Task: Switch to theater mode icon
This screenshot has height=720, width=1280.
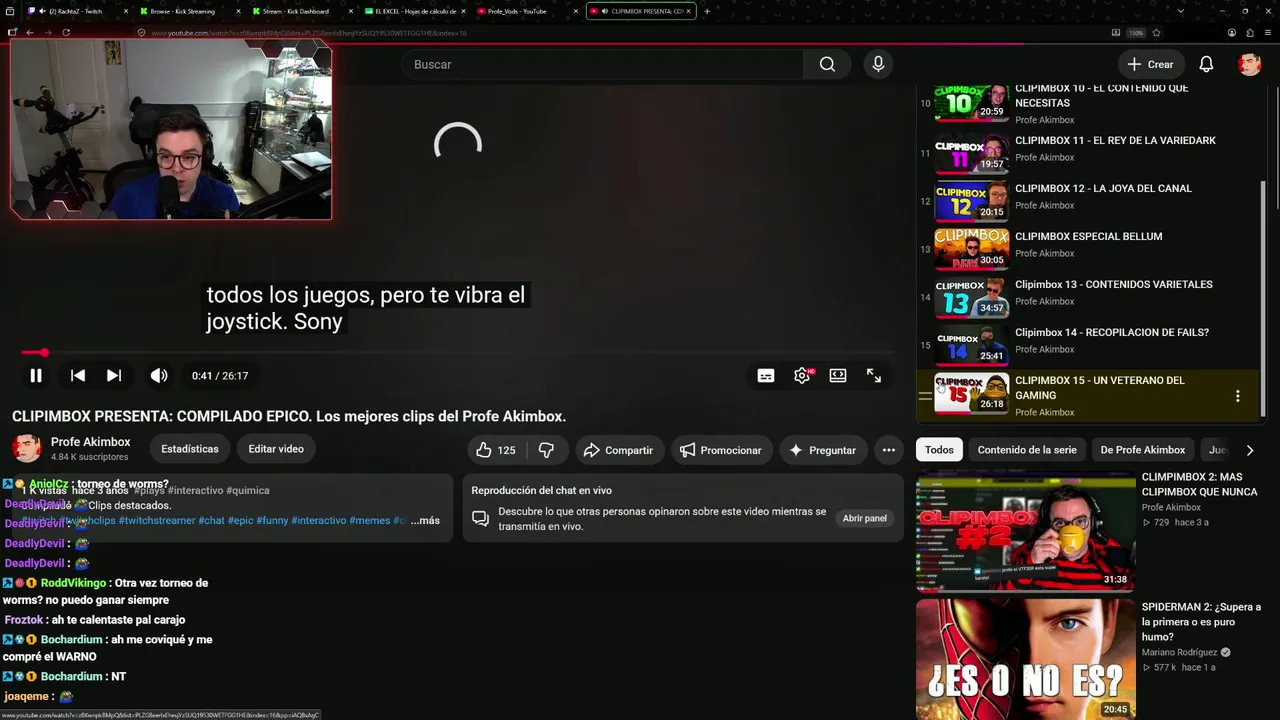Action: [x=838, y=376]
